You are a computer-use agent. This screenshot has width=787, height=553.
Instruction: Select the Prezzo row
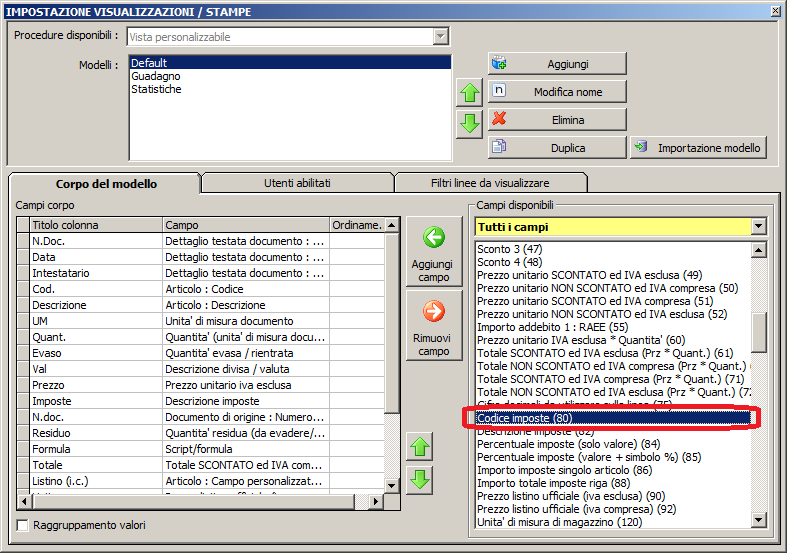201,385
